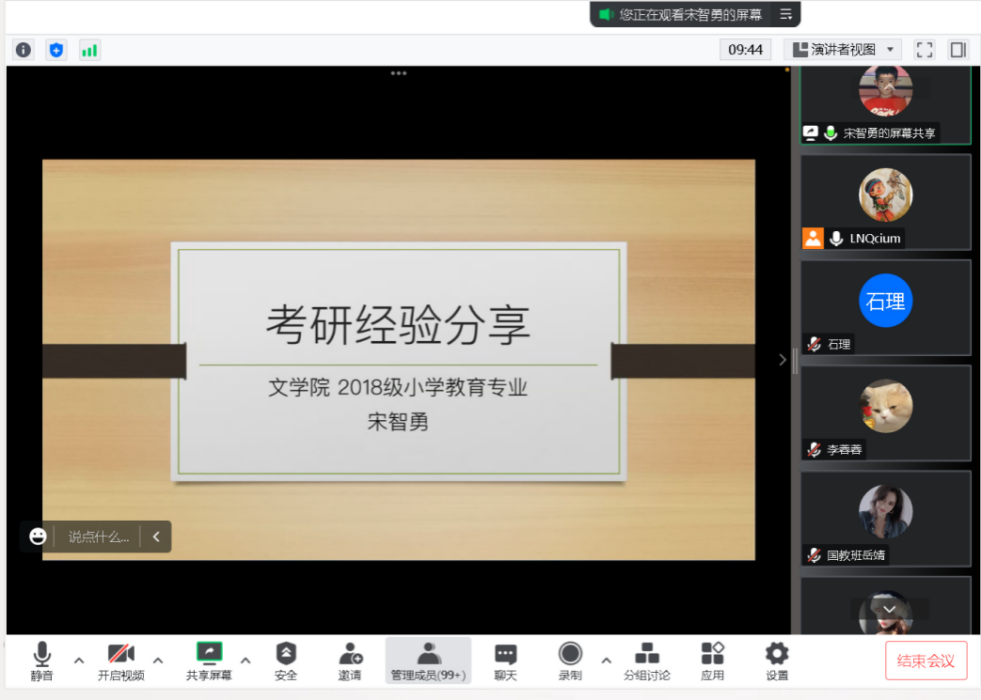Enter full screen mode
This screenshot has height=700, width=981.
click(925, 50)
